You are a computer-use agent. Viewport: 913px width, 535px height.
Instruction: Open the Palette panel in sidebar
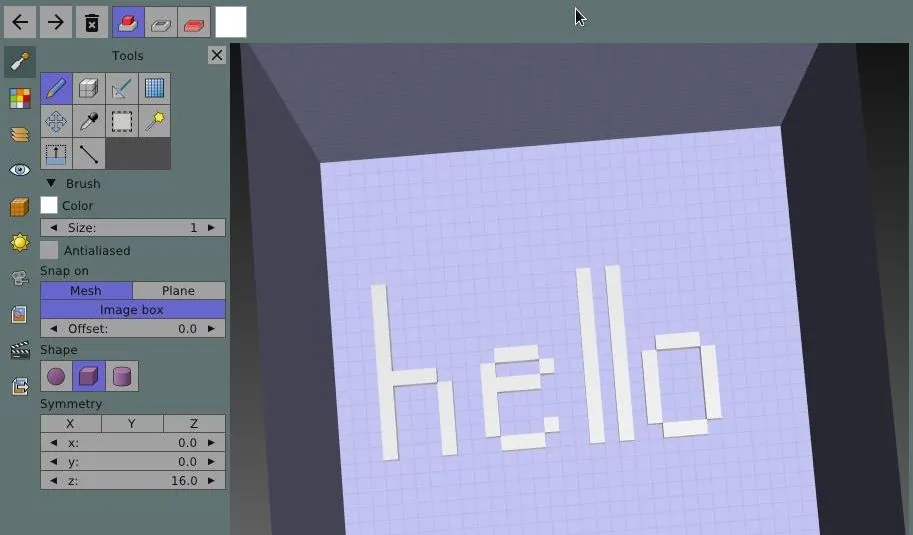20,98
